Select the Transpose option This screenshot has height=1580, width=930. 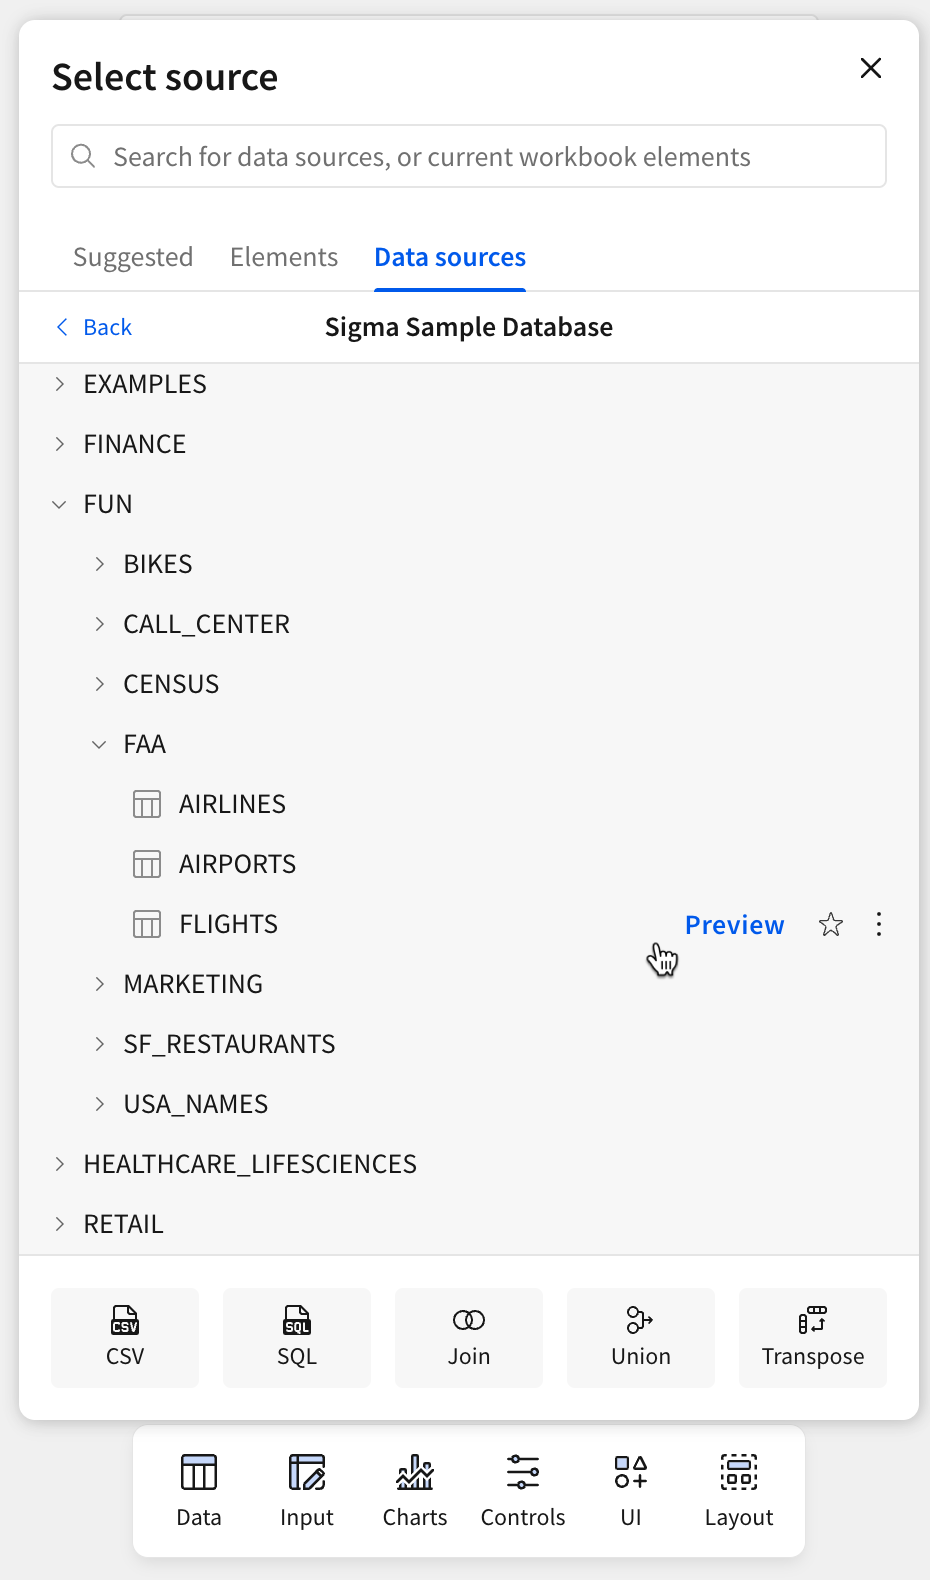point(812,1337)
